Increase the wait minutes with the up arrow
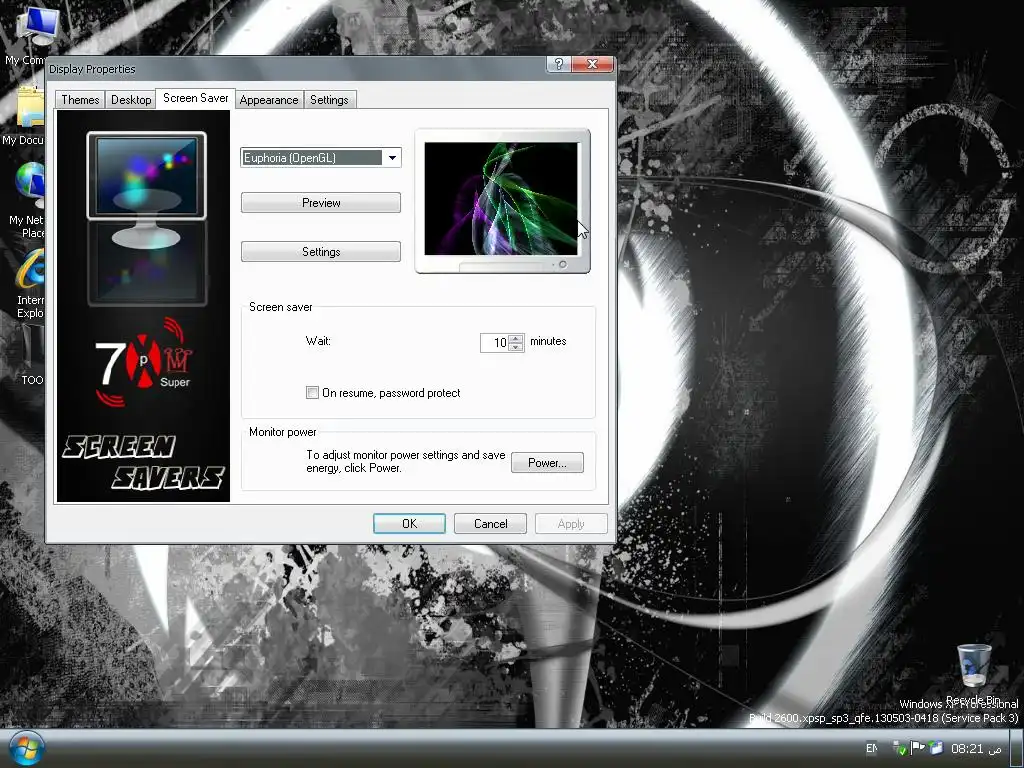Screen dimensions: 1024x768 pyautogui.click(x=516, y=338)
